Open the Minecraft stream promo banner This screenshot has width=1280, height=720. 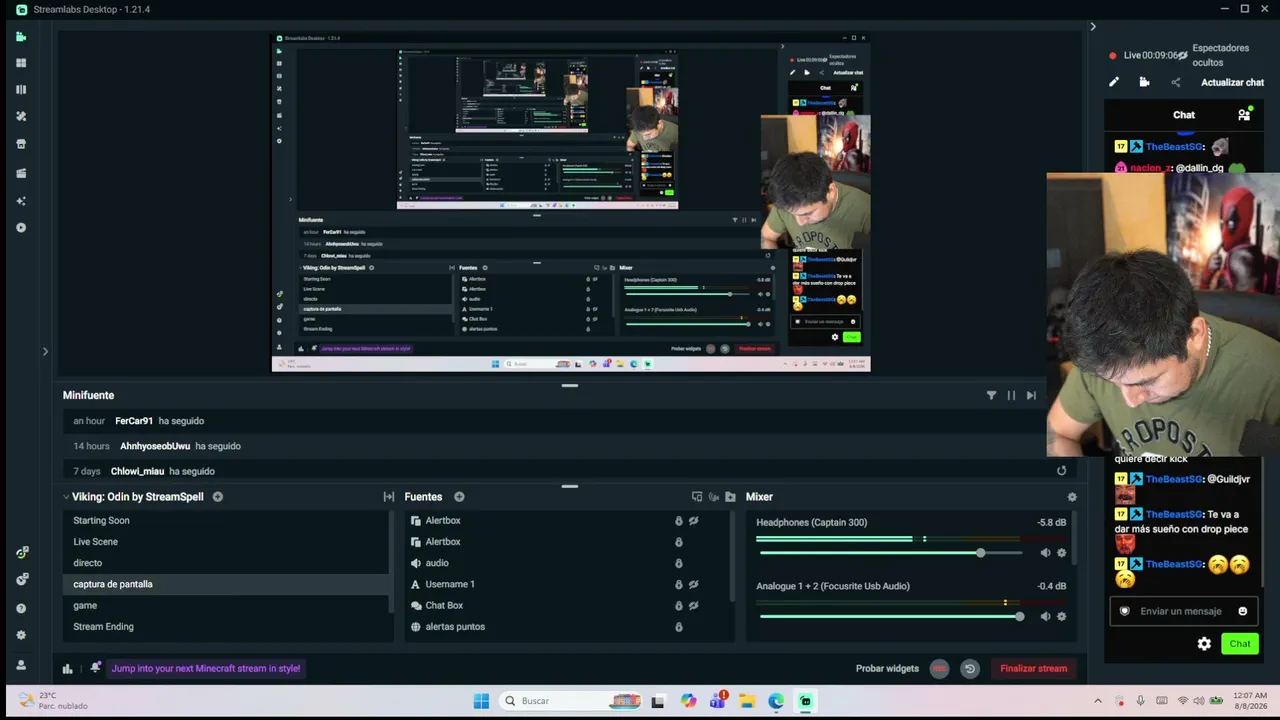[x=206, y=669]
